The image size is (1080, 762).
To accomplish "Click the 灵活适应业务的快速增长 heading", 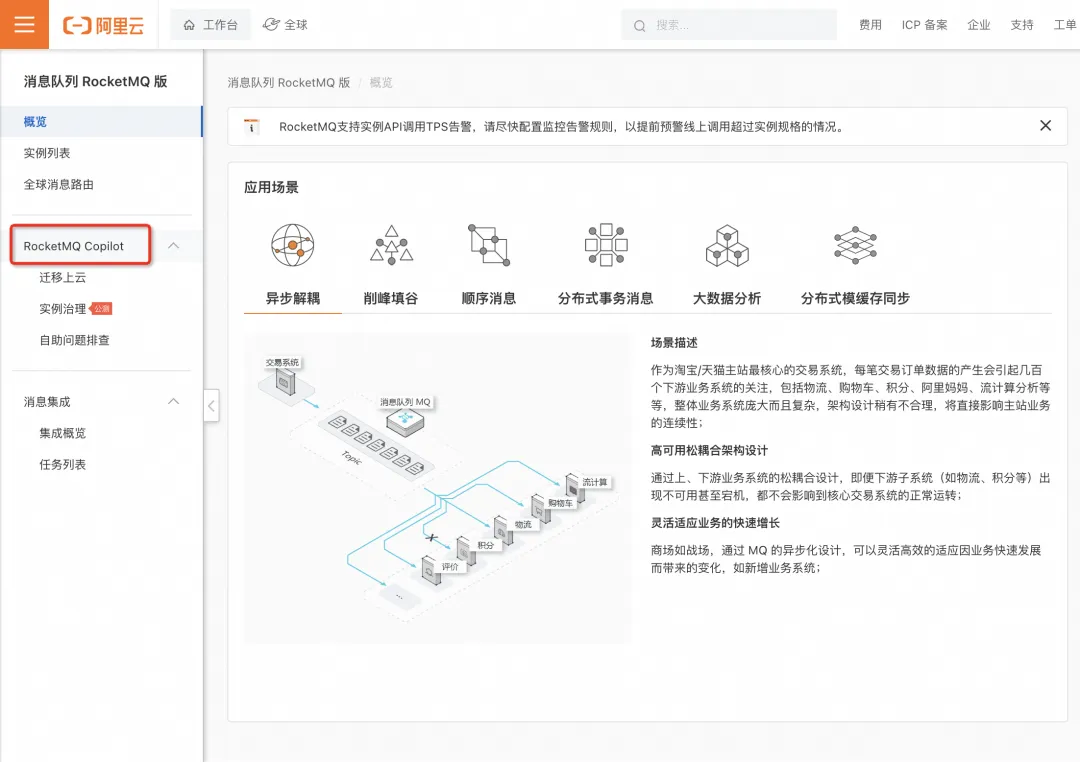I will coord(715,523).
